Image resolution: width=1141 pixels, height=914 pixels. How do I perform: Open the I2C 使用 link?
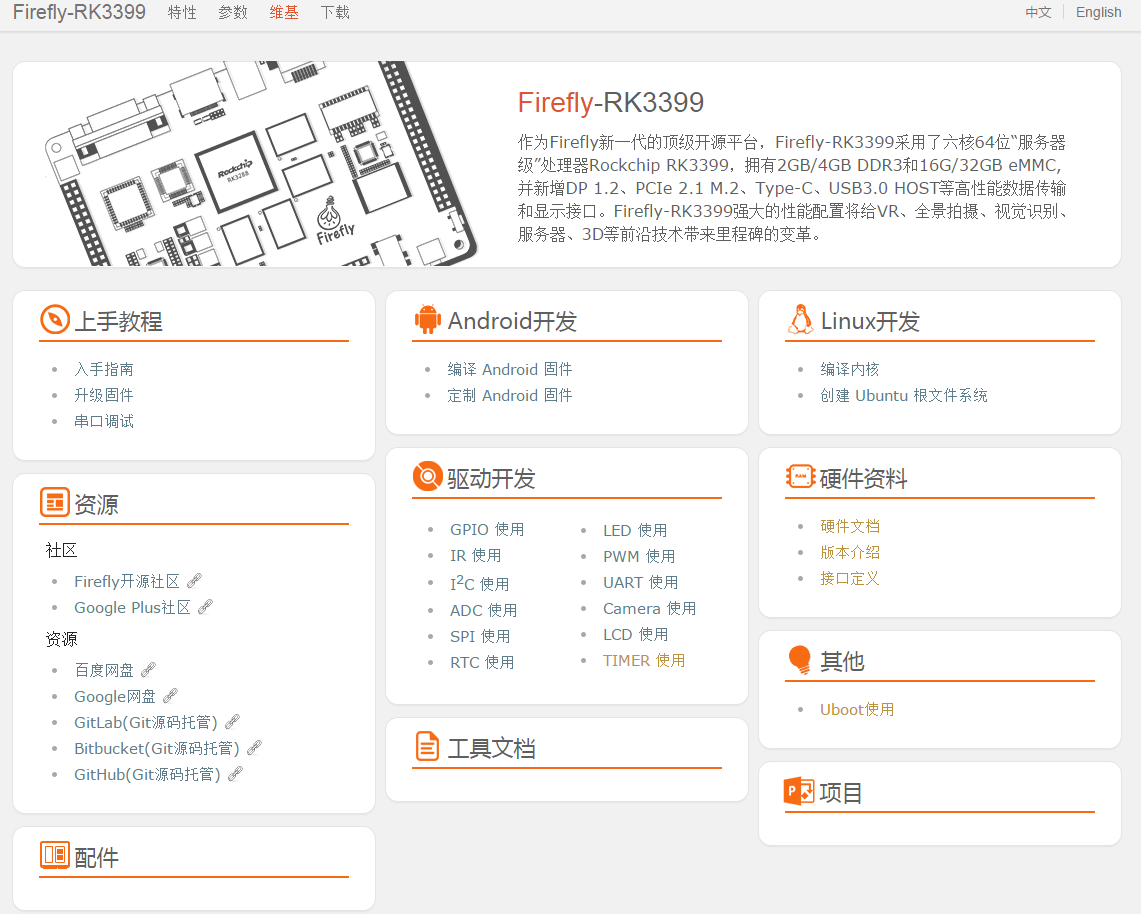[x=480, y=583]
